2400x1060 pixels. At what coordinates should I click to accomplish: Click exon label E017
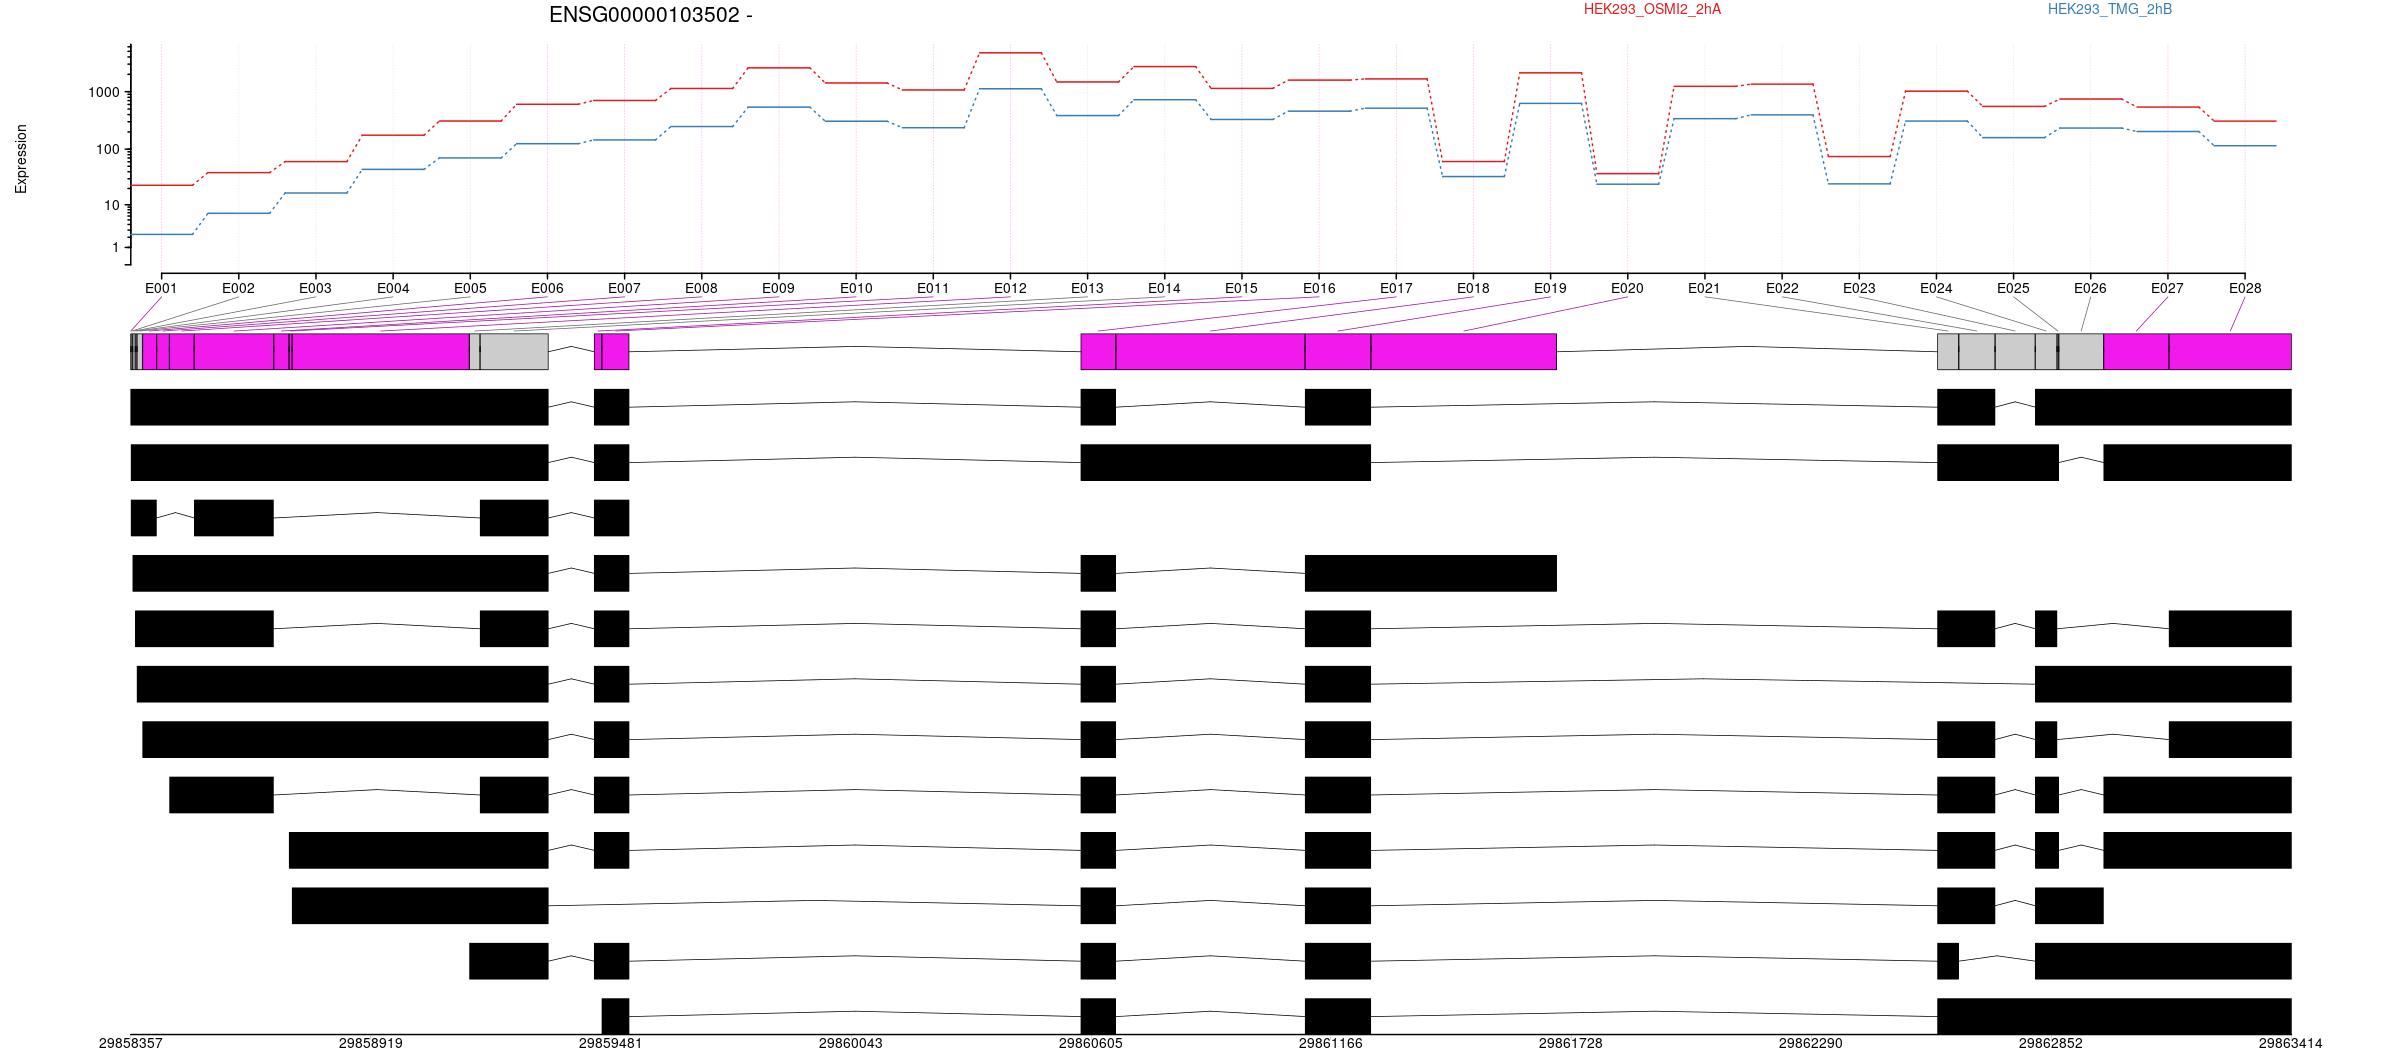coord(1396,289)
